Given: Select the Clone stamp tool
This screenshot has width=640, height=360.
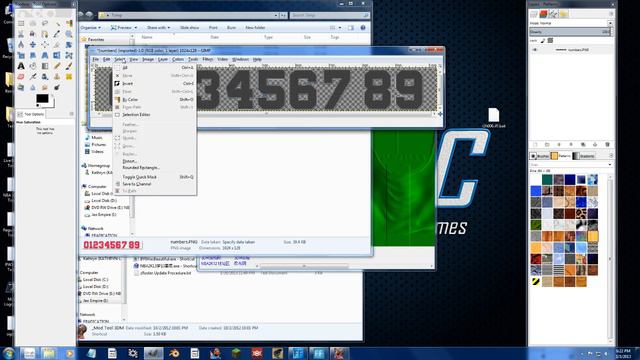Looking at the screenshot, I should pyautogui.click(x=57, y=76).
